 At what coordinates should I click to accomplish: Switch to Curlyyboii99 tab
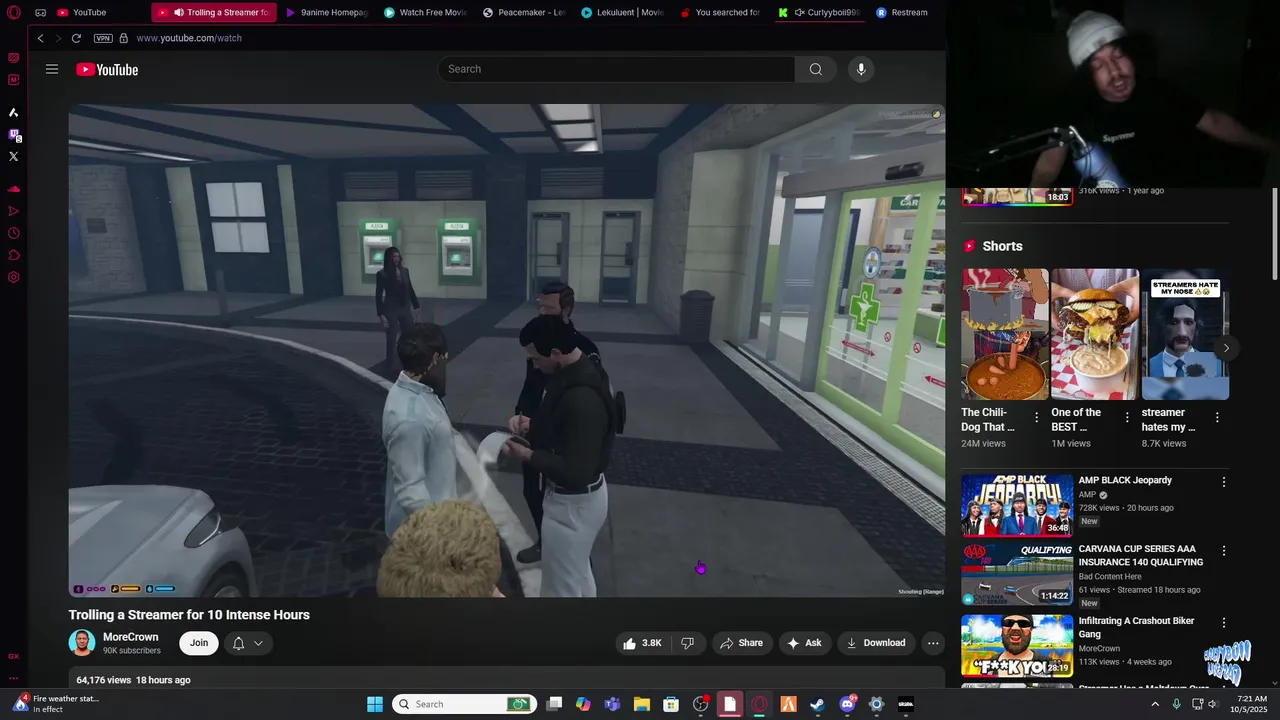(818, 13)
